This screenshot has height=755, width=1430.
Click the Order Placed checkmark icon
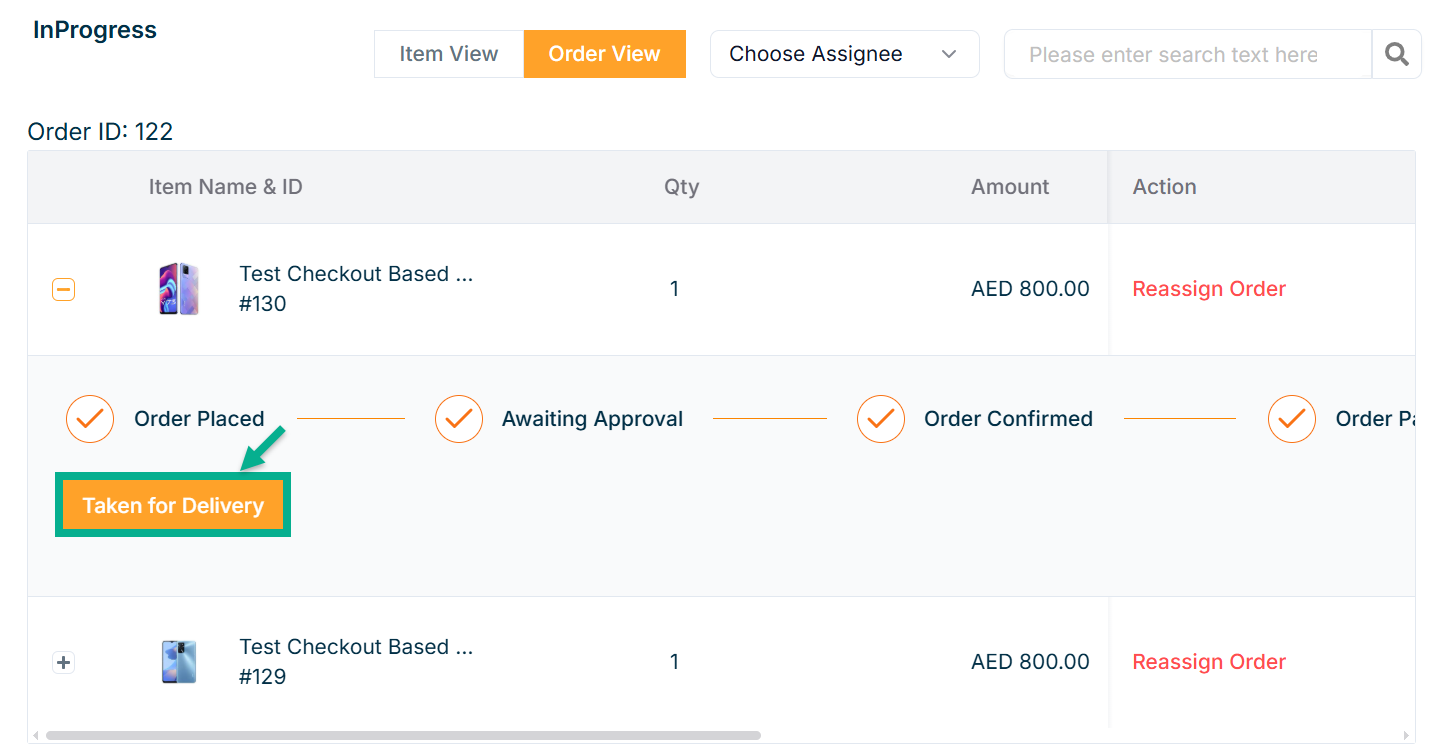click(x=90, y=419)
